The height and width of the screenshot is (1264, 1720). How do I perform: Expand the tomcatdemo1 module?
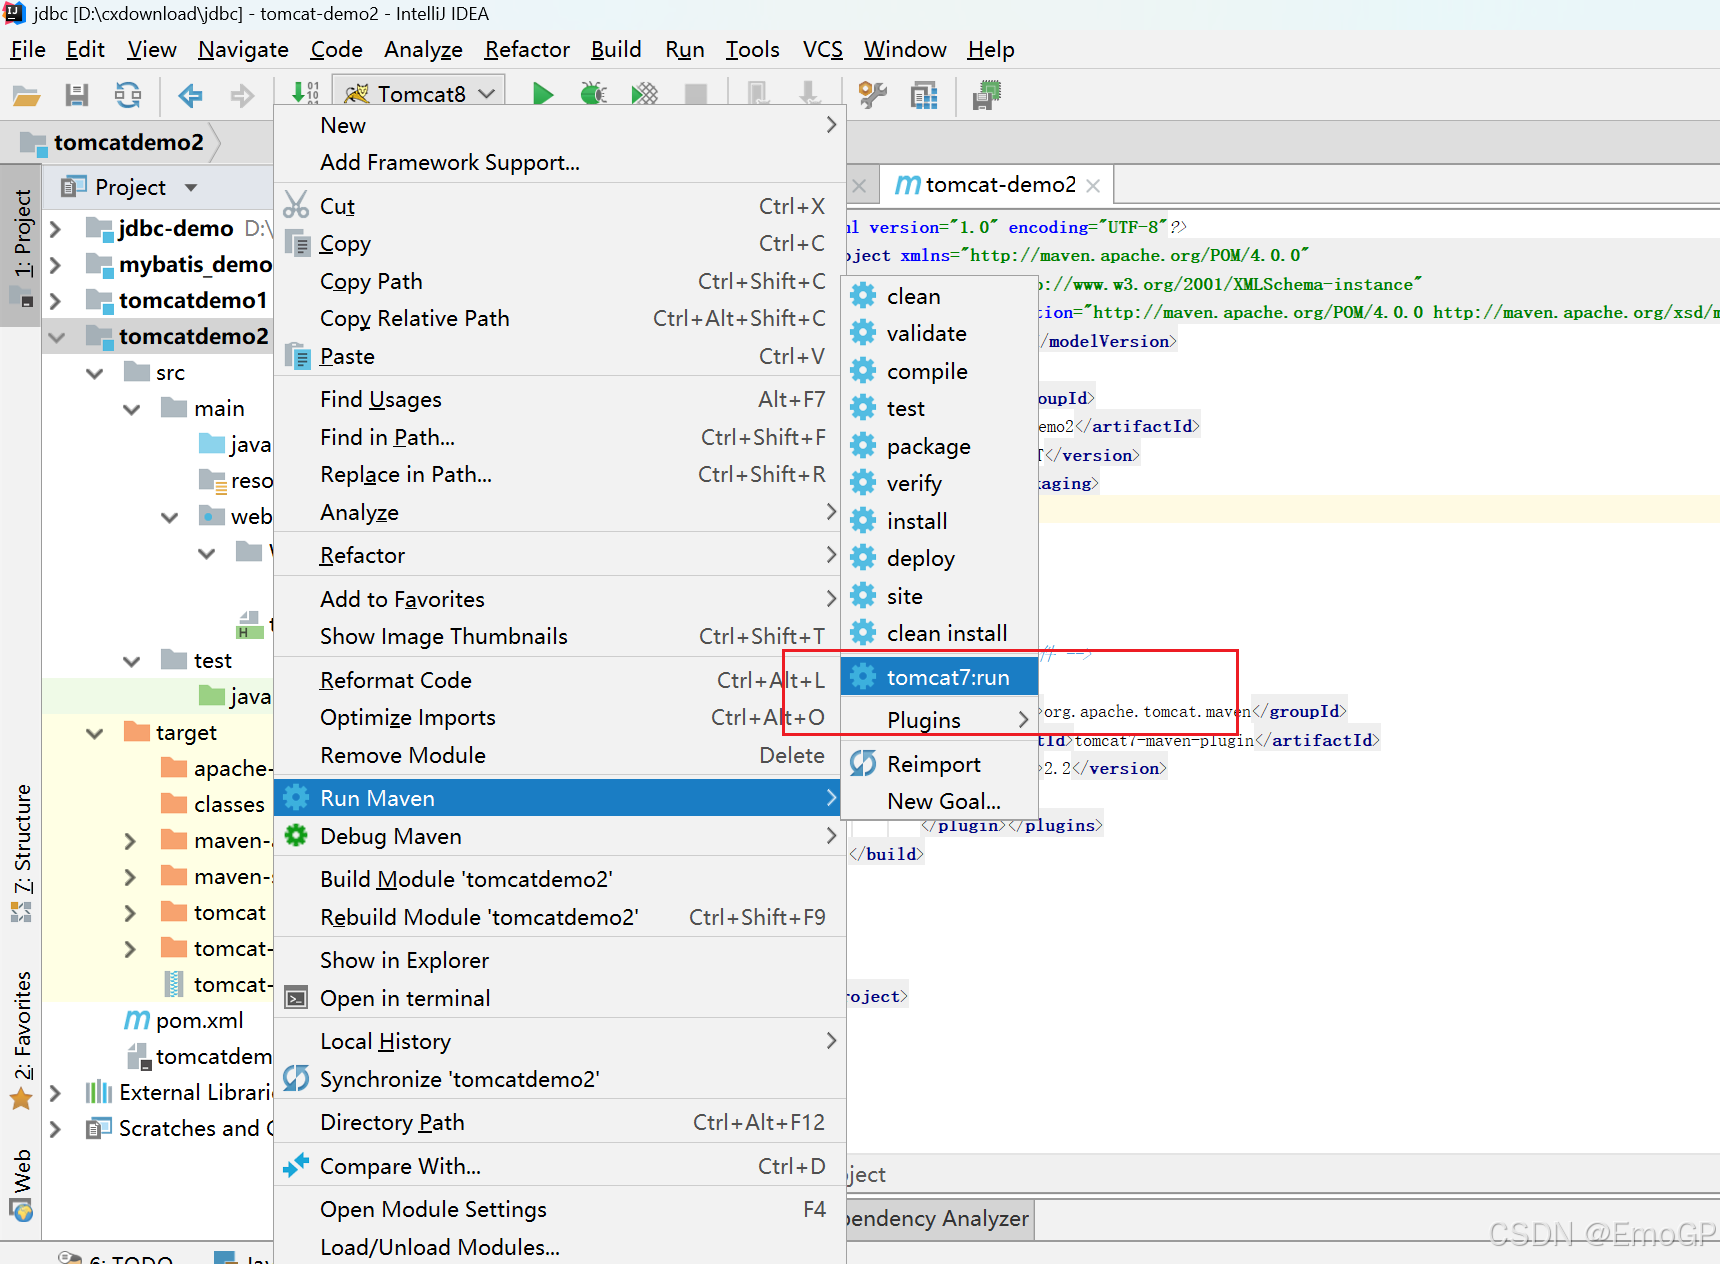click(x=56, y=301)
